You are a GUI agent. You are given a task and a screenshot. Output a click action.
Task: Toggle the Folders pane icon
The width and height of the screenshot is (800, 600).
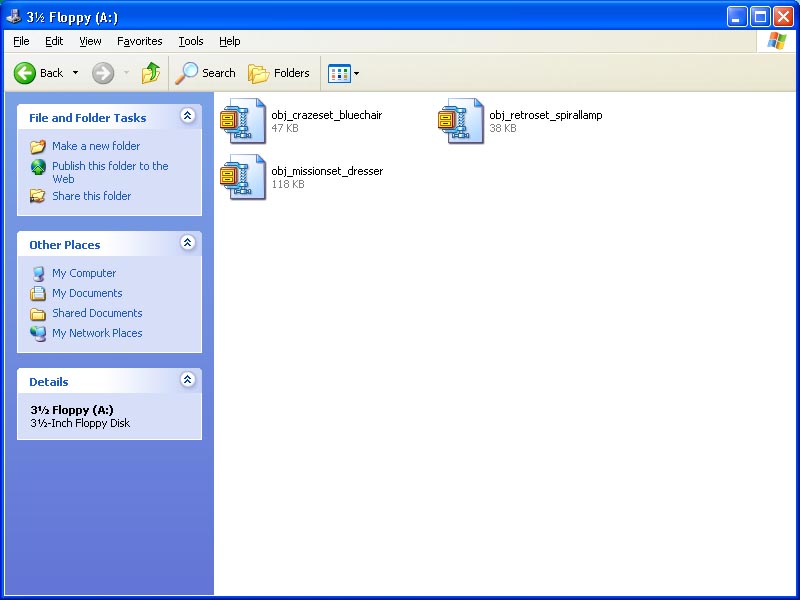(x=259, y=73)
